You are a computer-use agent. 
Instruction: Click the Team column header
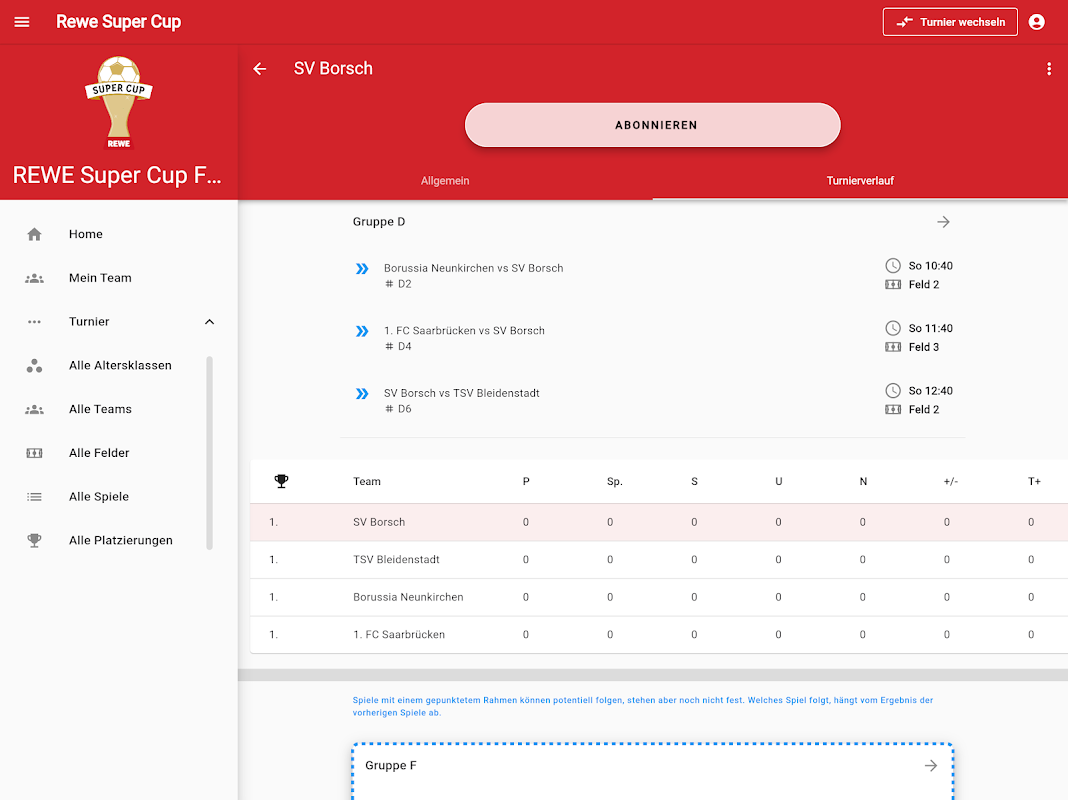click(x=366, y=481)
